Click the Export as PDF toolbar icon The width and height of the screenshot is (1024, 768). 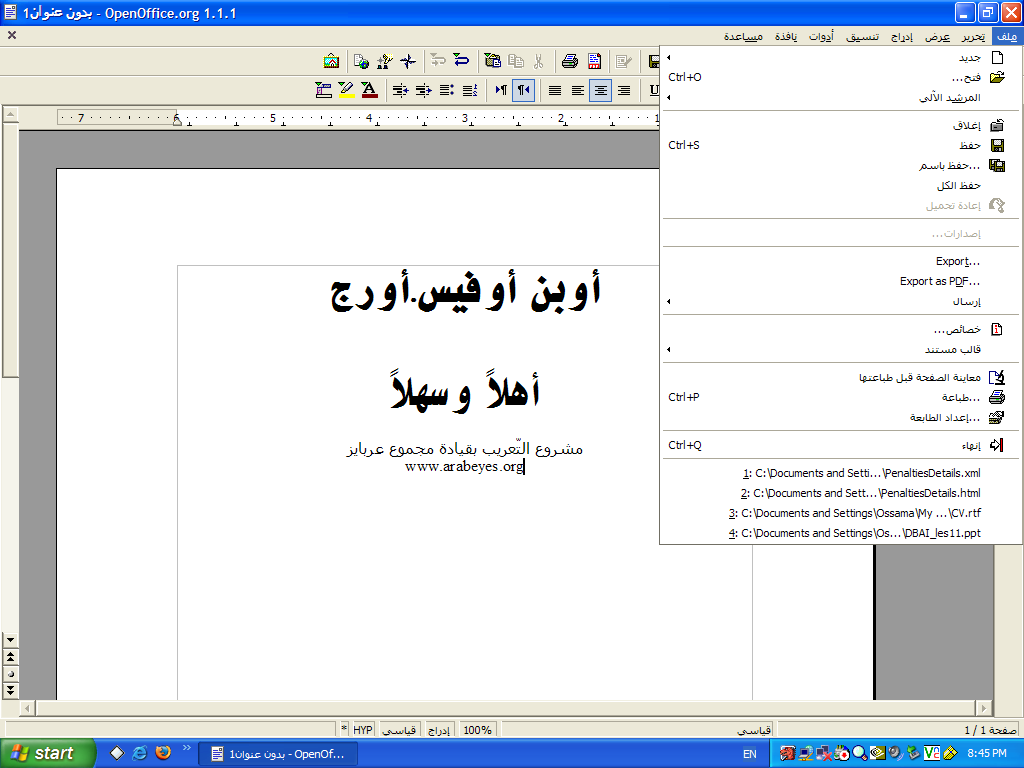click(594, 61)
